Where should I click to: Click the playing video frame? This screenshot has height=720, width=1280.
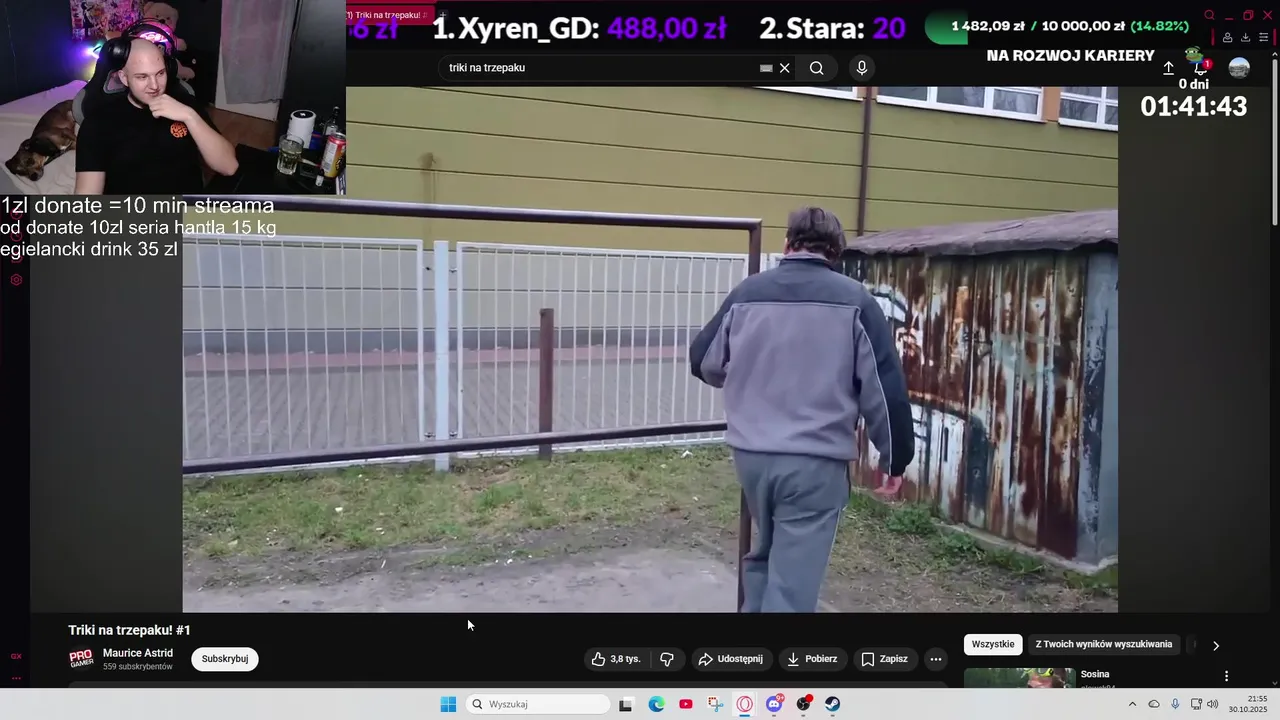650,349
